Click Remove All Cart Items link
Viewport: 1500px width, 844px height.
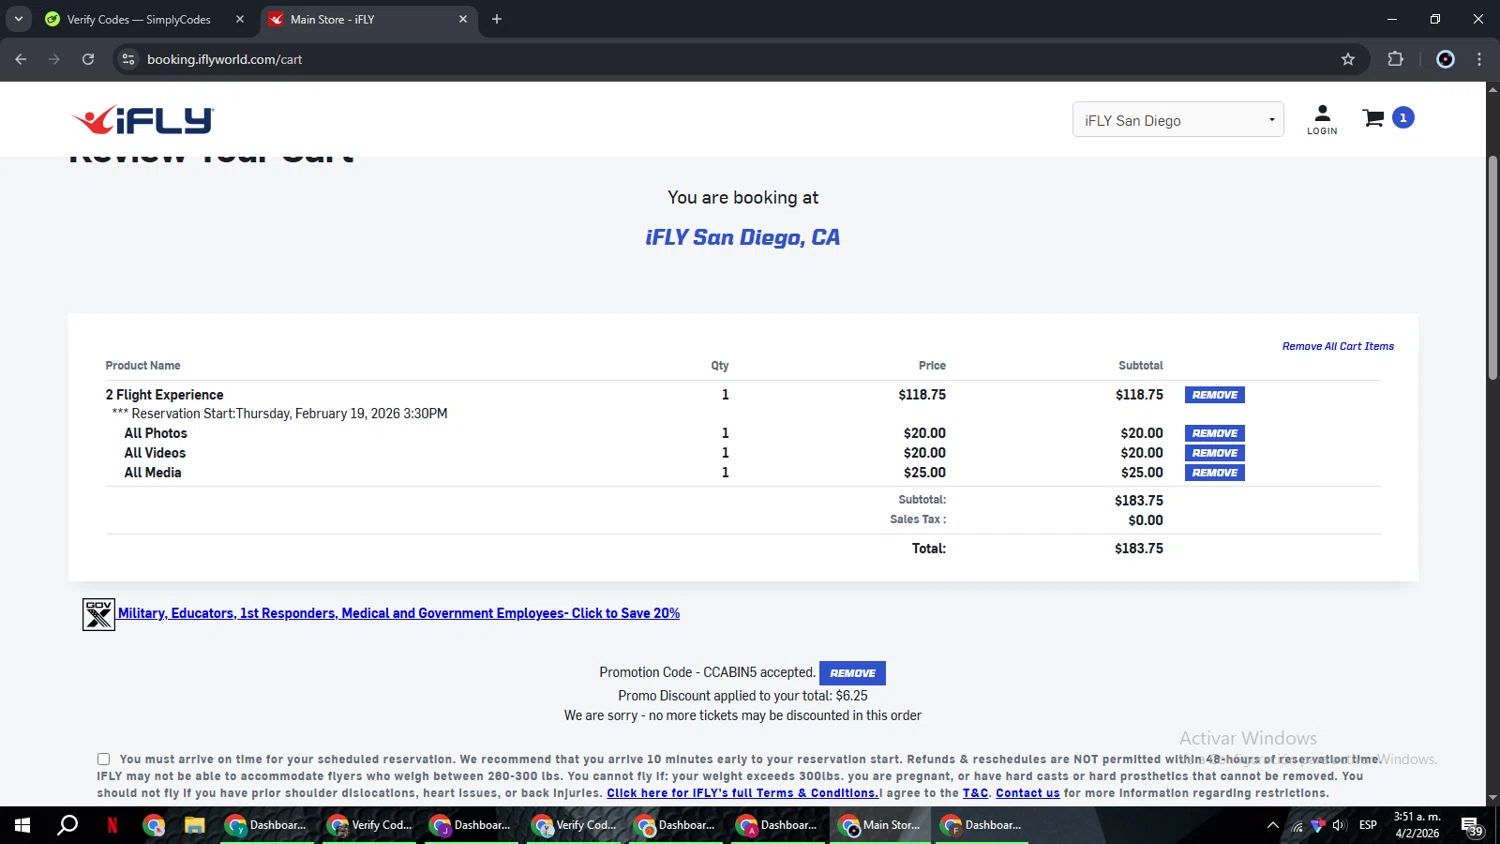[x=1338, y=346]
